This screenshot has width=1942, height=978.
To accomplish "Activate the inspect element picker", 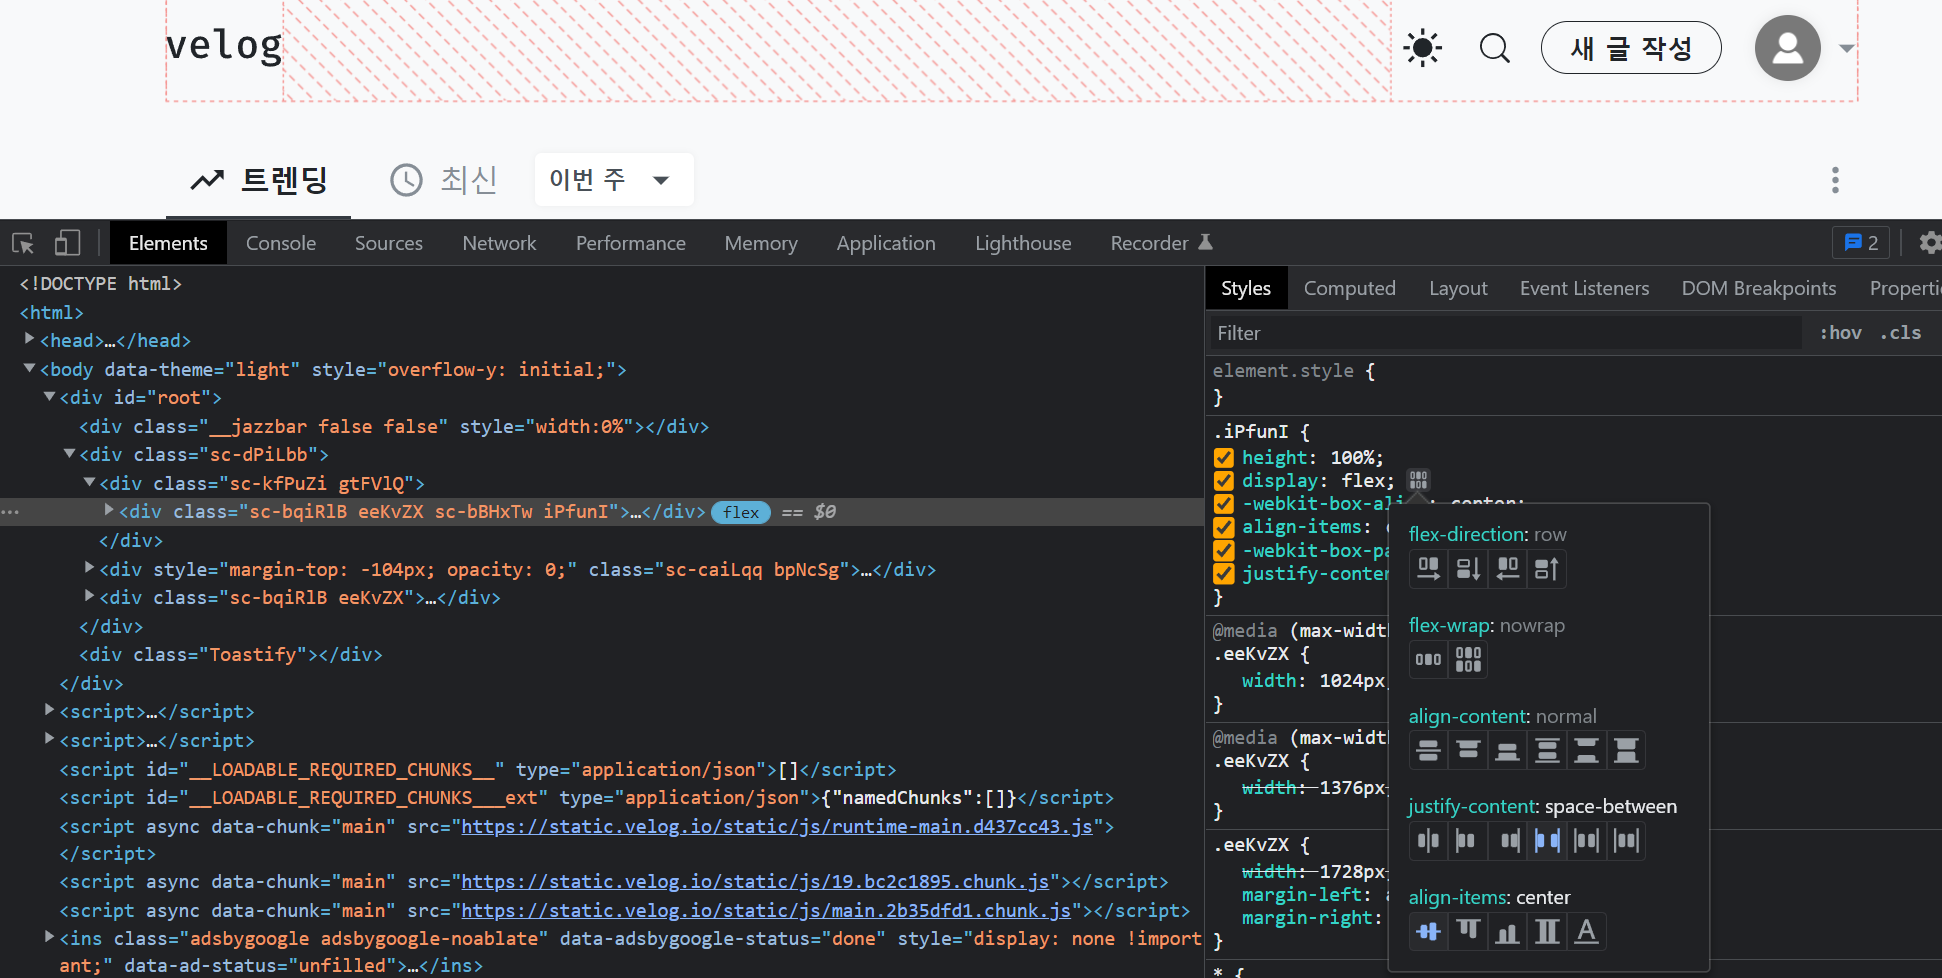I will 23,243.
